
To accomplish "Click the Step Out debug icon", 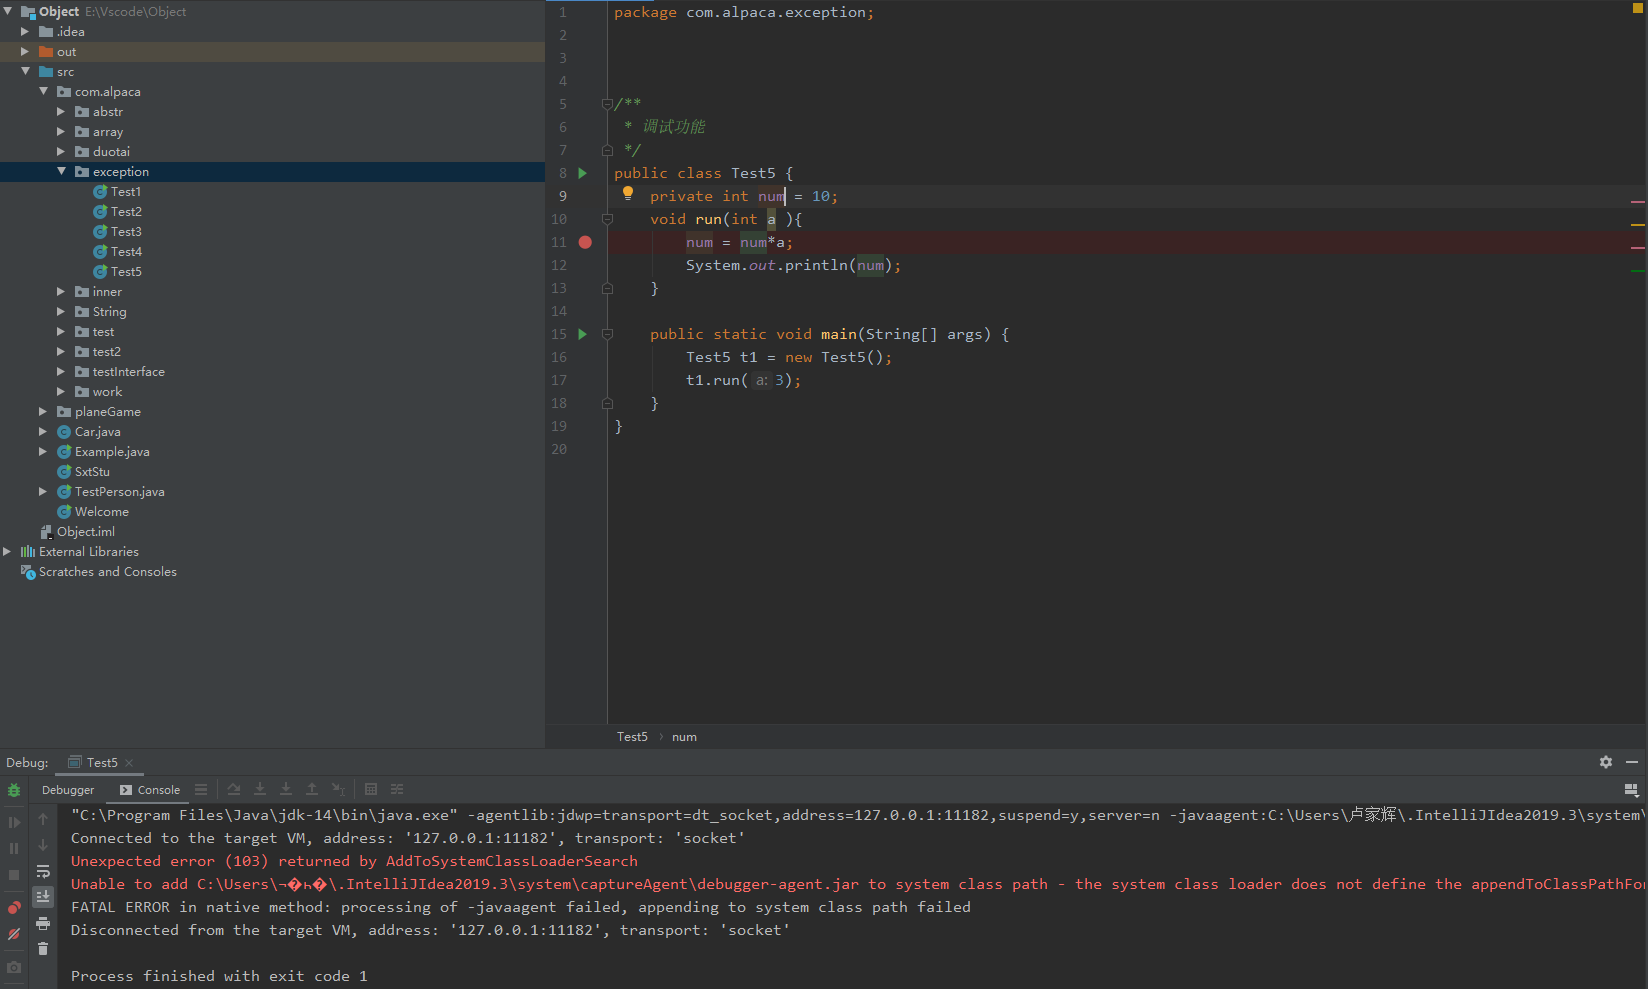I will tap(312, 789).
